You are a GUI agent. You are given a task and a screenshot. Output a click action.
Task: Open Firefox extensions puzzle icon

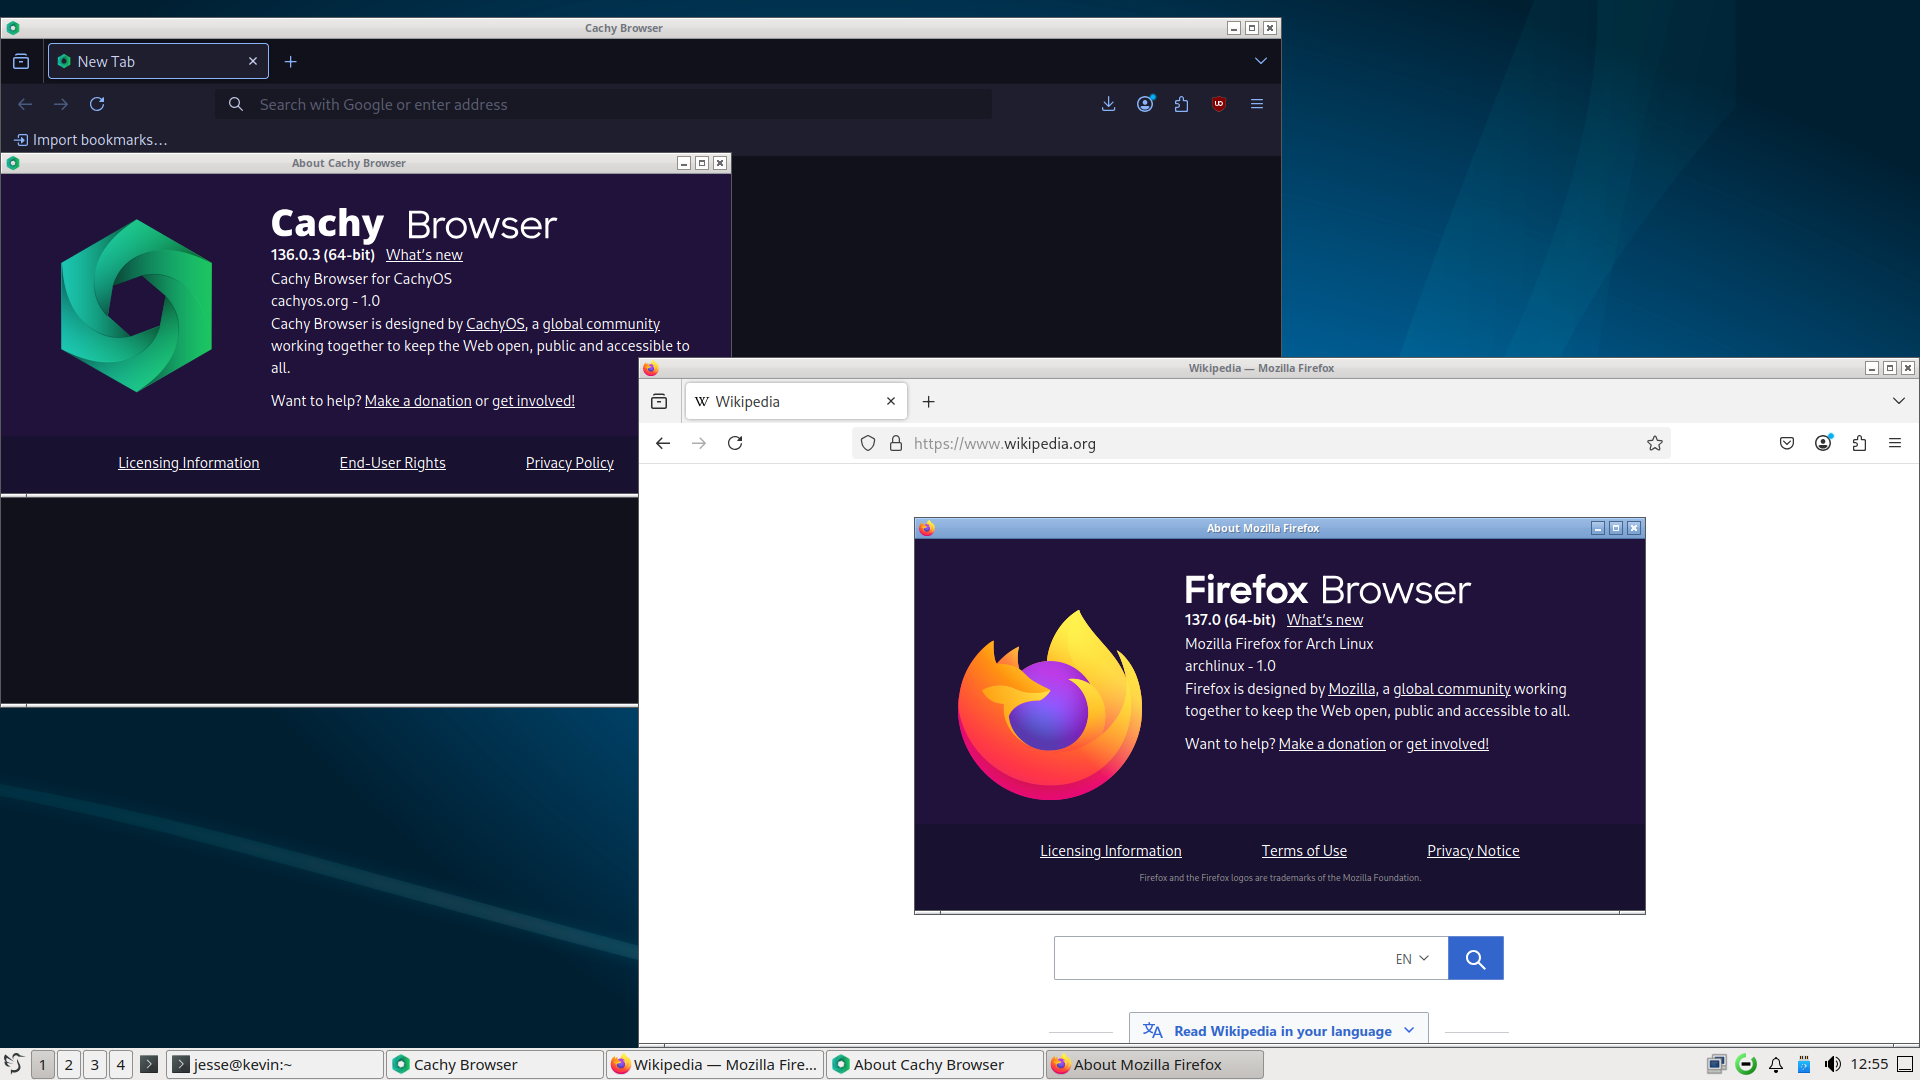pyautogui.click(x=1859, y=443)
